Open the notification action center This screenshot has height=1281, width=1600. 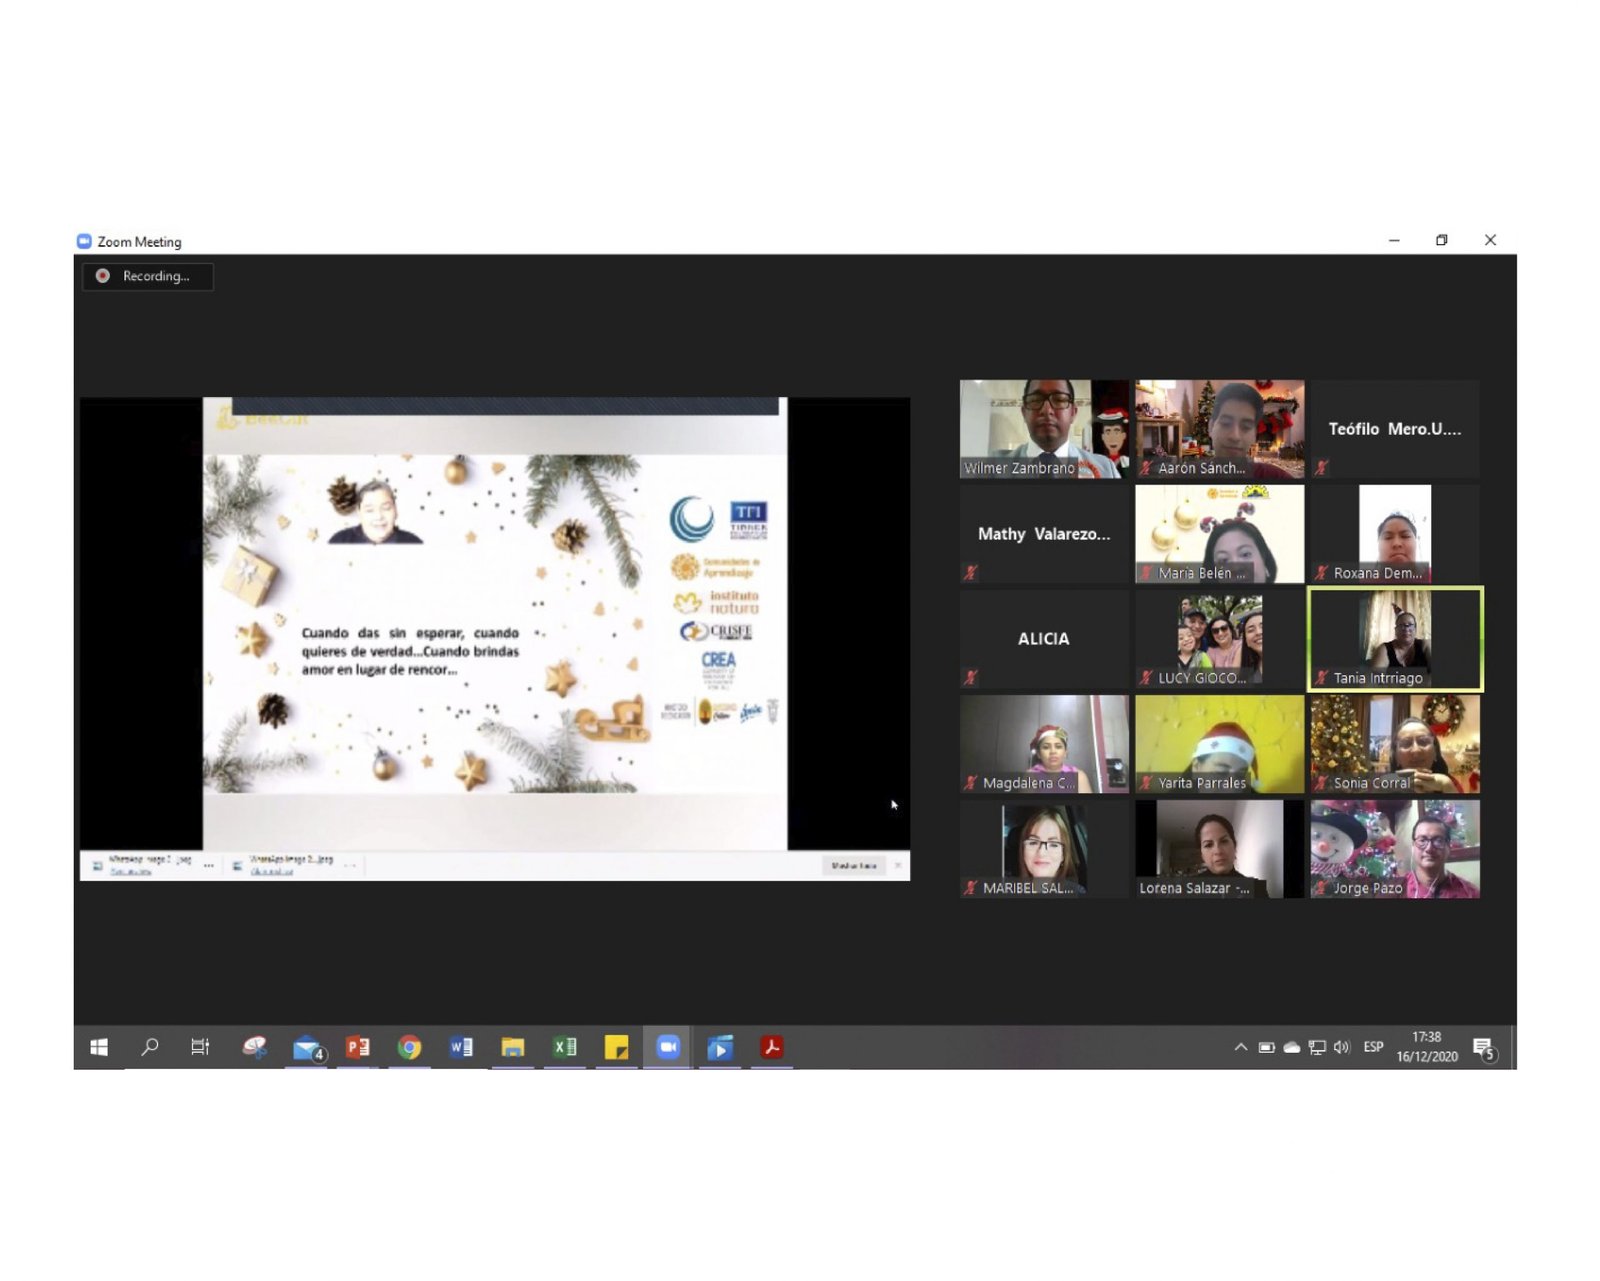1484,1048
